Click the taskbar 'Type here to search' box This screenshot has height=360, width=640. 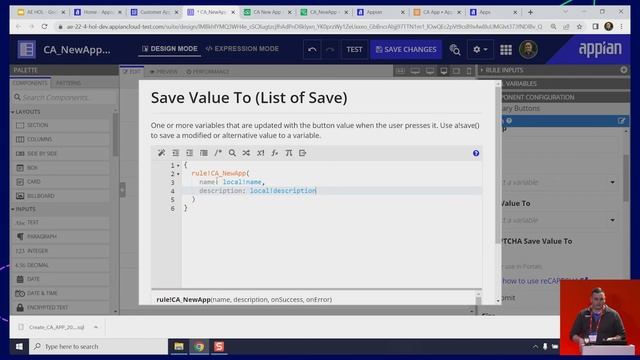(x=98, y=347)
